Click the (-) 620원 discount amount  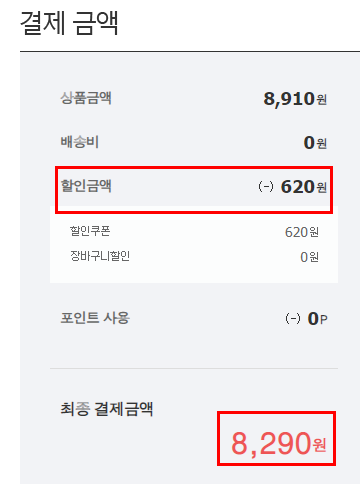pyautogui.click(x=292, y=187)
